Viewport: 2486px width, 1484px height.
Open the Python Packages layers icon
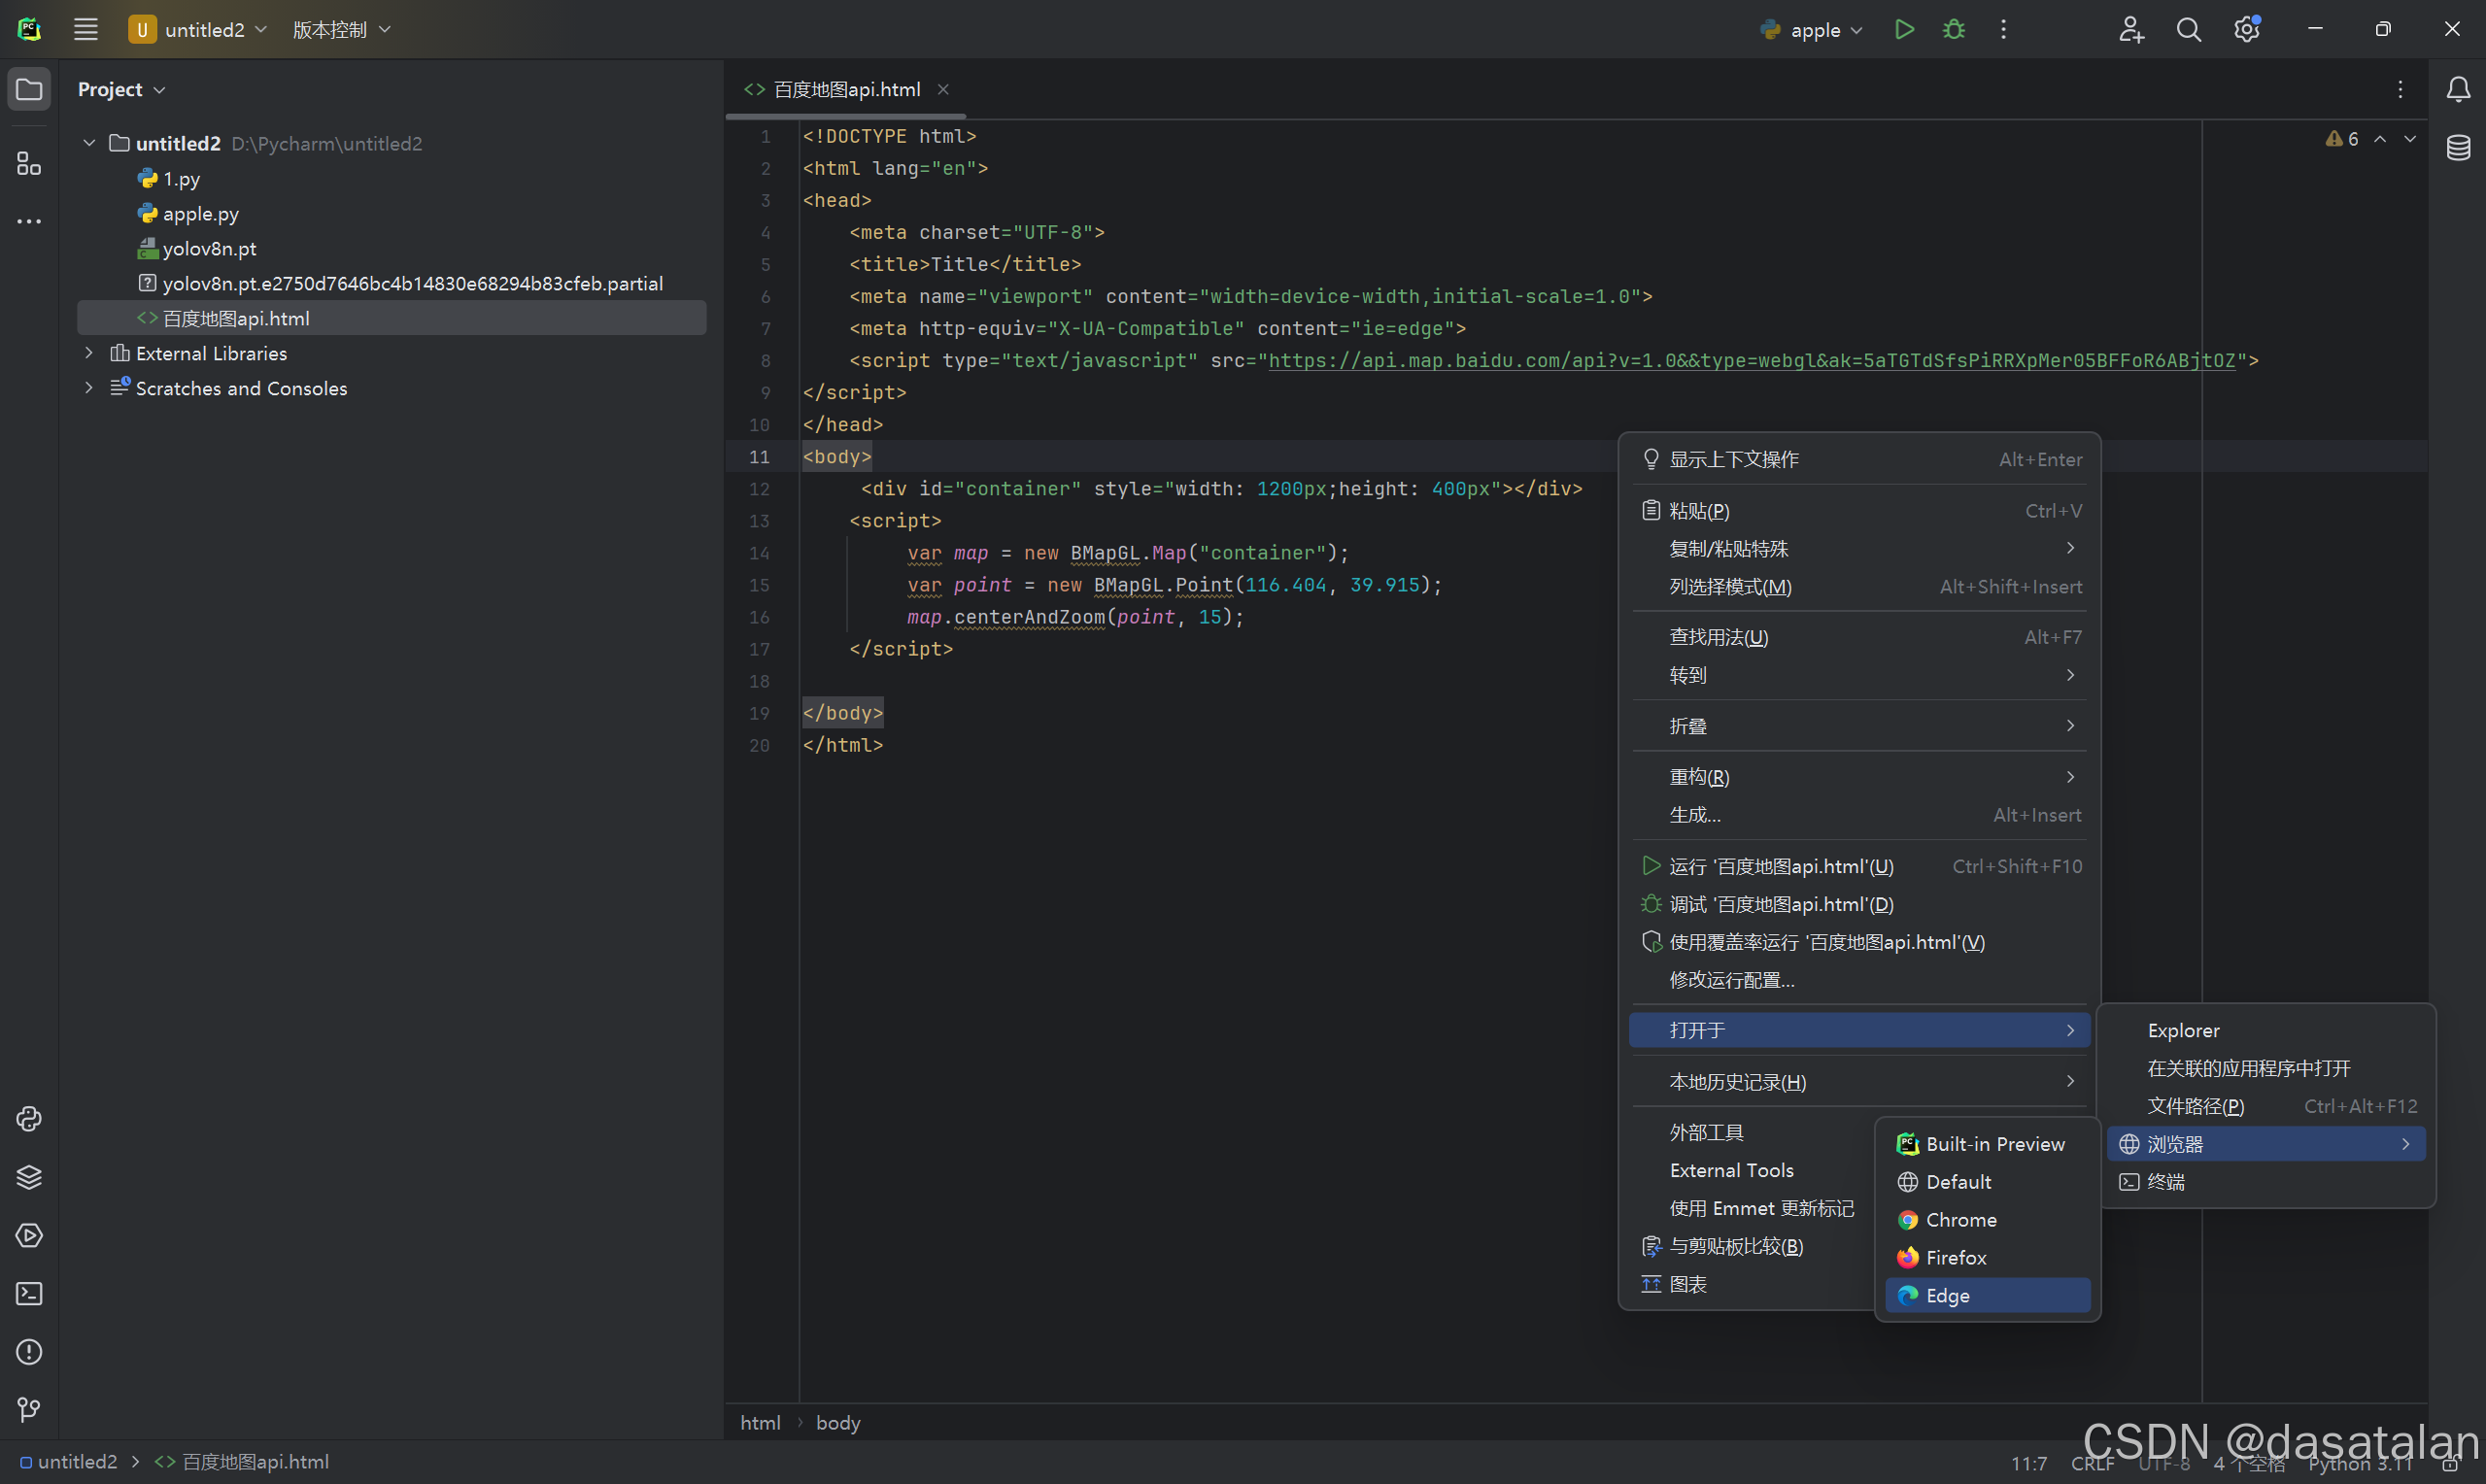(x=29, y=1177)
